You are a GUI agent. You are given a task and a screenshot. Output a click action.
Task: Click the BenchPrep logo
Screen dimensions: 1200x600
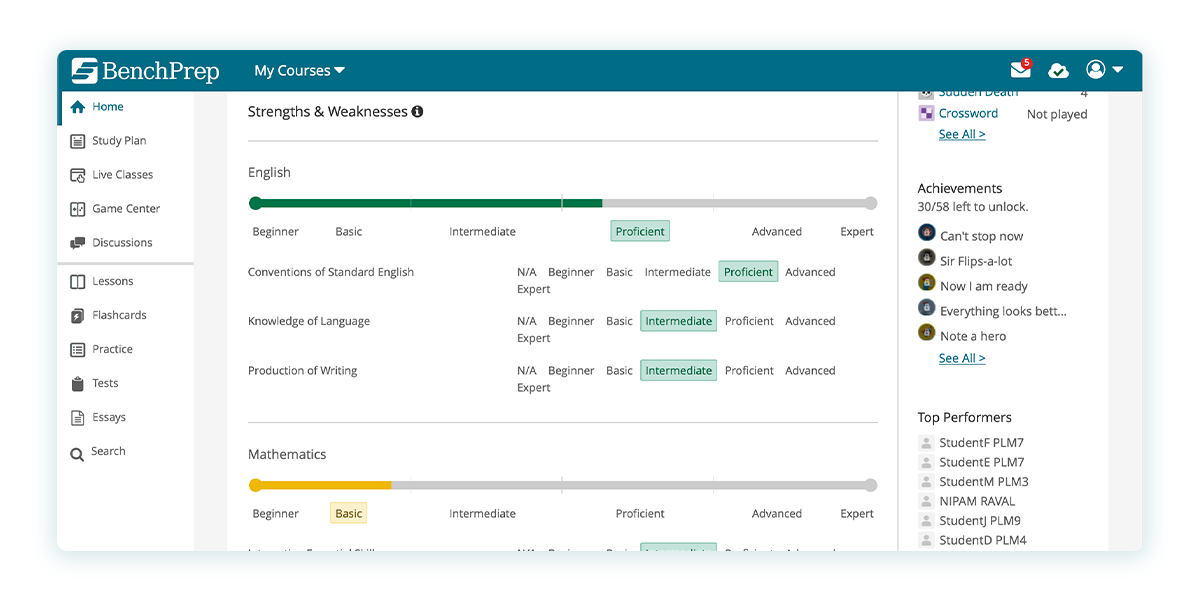pyautogui.click(x=145, y=71)
